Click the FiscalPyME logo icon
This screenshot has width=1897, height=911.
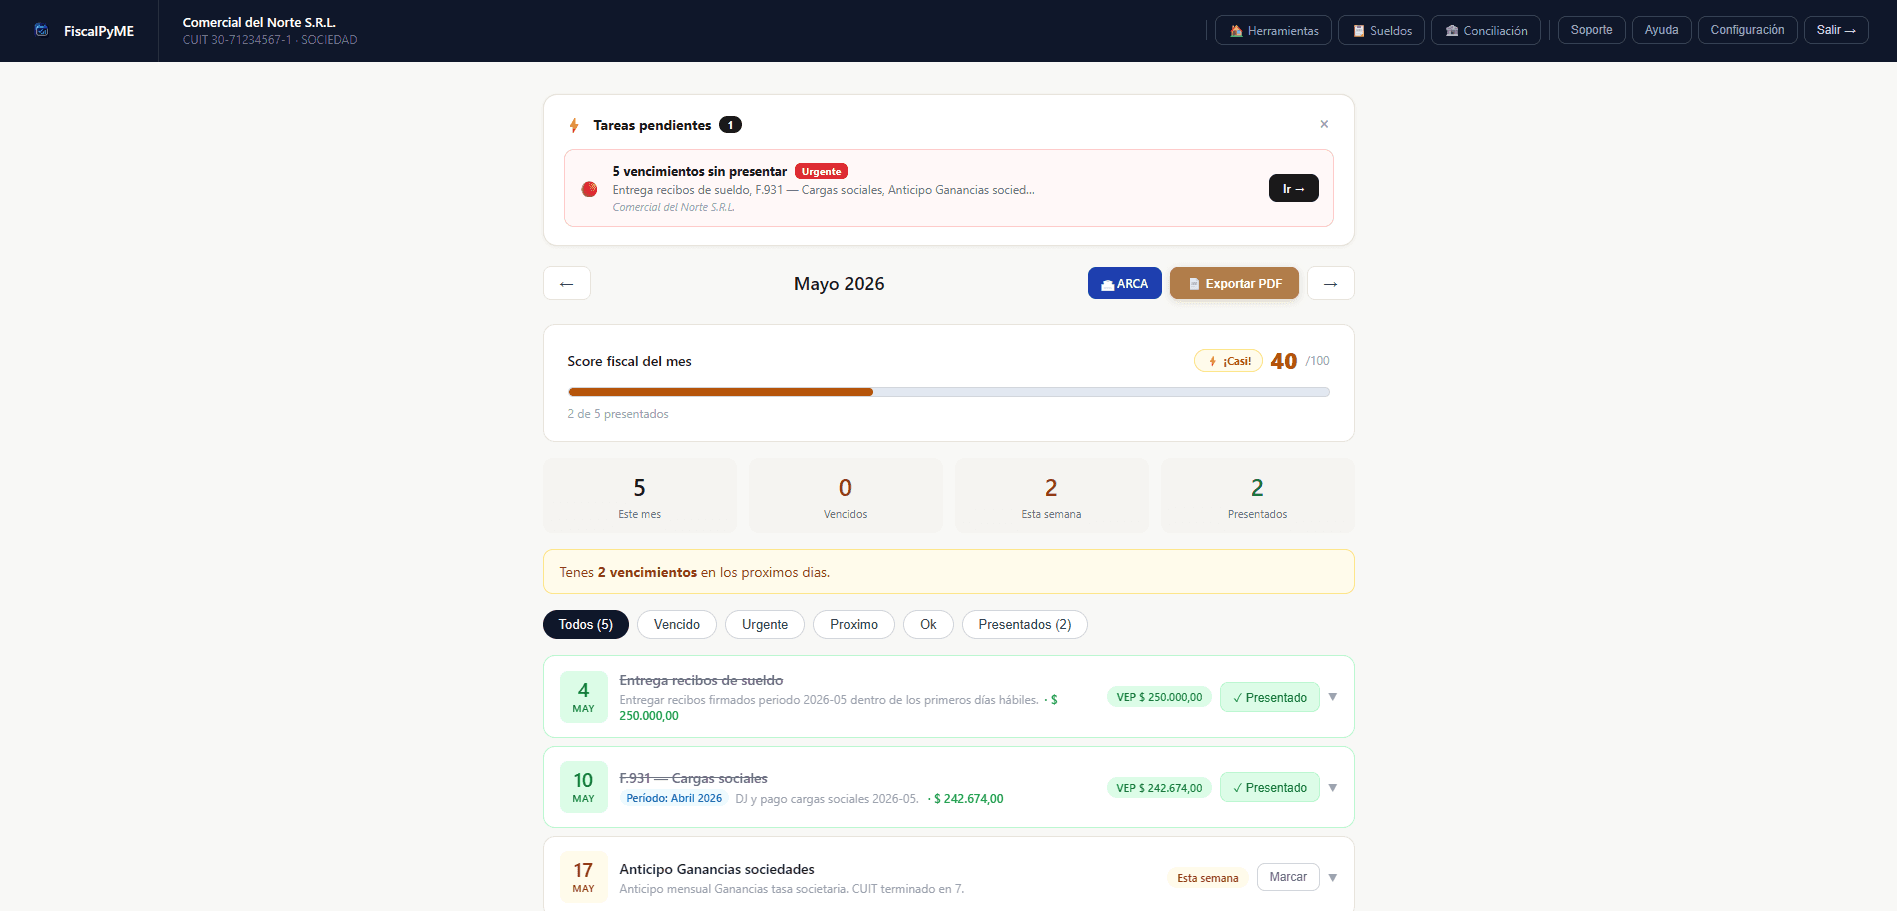(41, 30)
